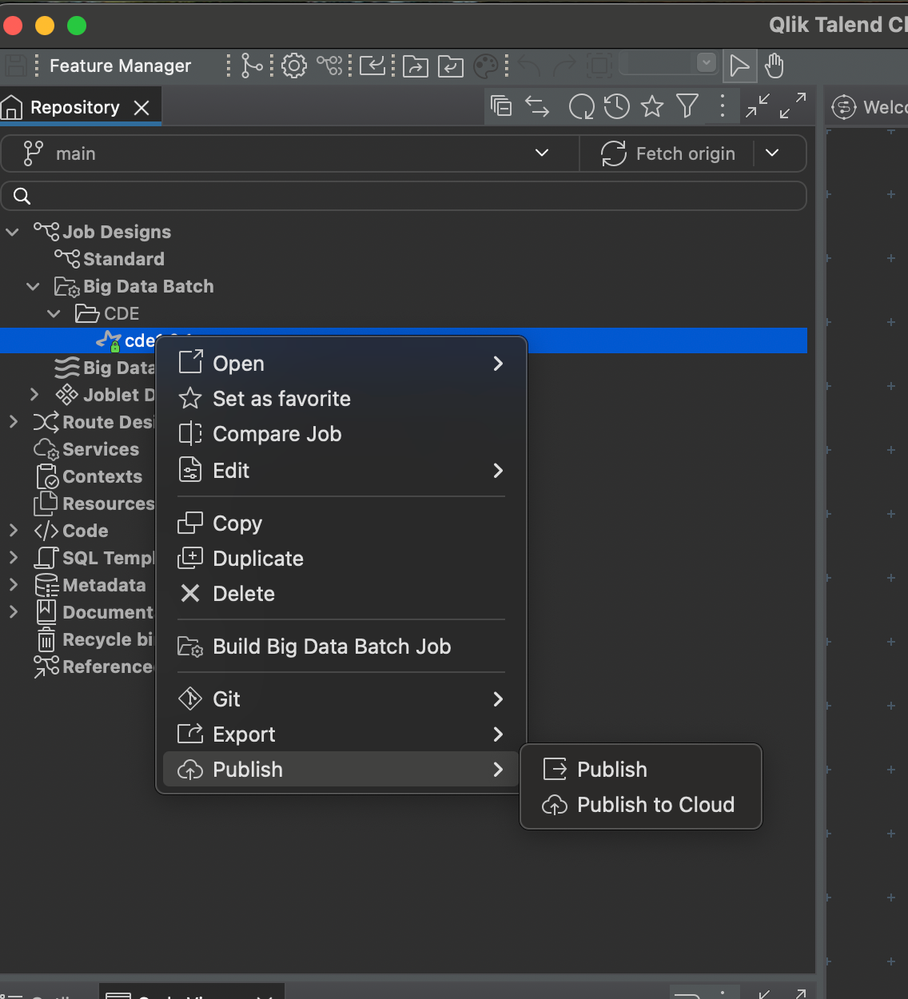Select the Standard jobs node
The height and width of the screenshot is (999, 908).
pyautogui.click(x=124, y=259)
